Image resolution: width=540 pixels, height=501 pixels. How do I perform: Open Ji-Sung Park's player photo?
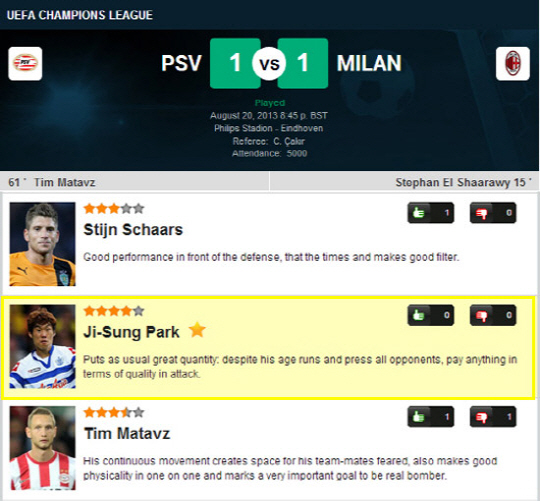coord(42,346)
